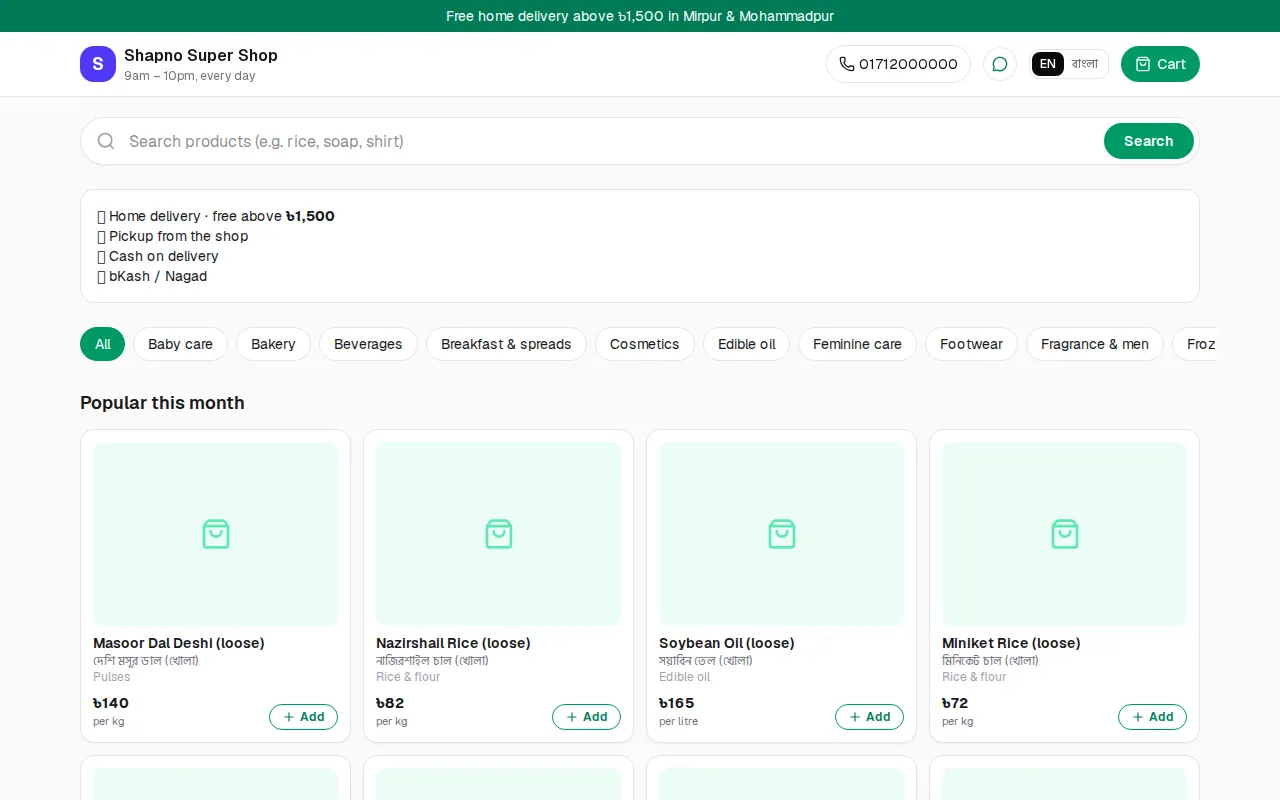The image size is (1280, 800).
Task: Switch language to EN
Action: [x=1047, y=64]
